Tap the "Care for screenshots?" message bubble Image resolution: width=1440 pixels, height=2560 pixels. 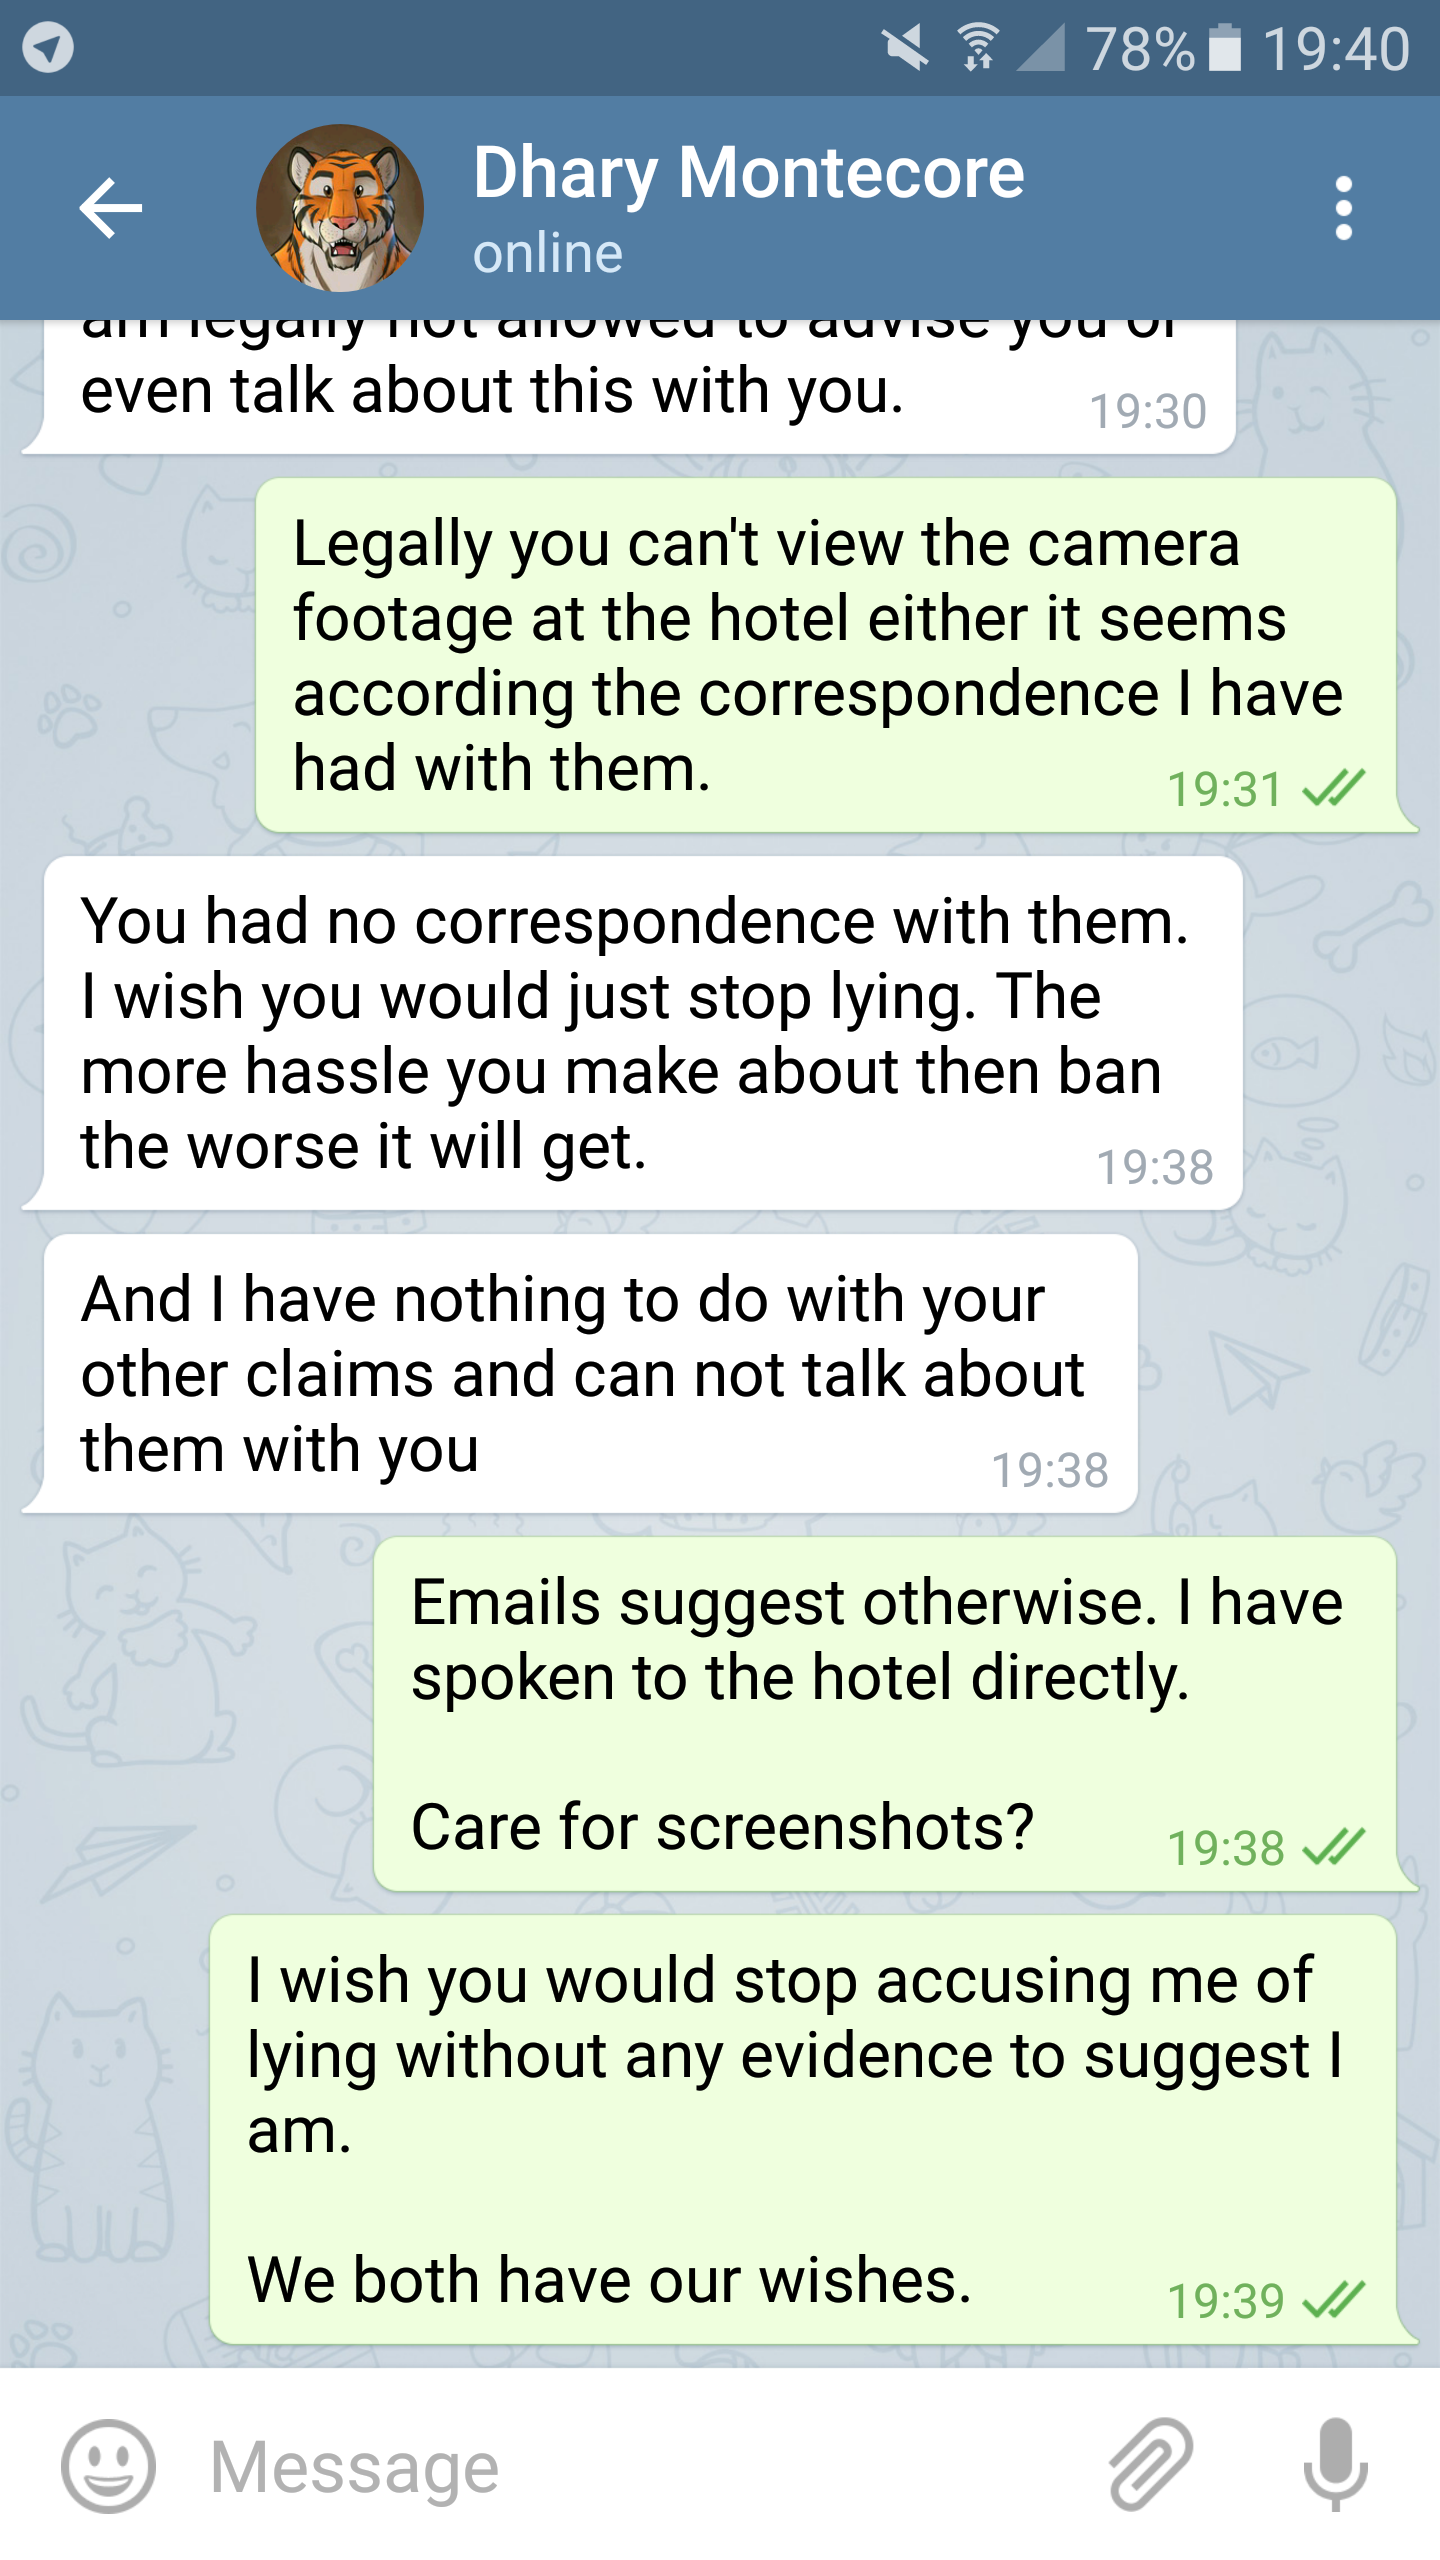click(x=884, y=1714)
